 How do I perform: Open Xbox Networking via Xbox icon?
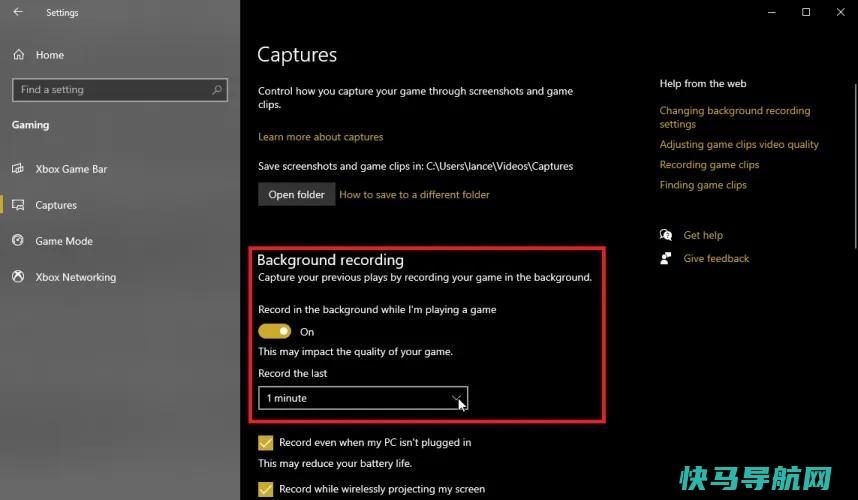pyautogui.click(x=18, y=276)
